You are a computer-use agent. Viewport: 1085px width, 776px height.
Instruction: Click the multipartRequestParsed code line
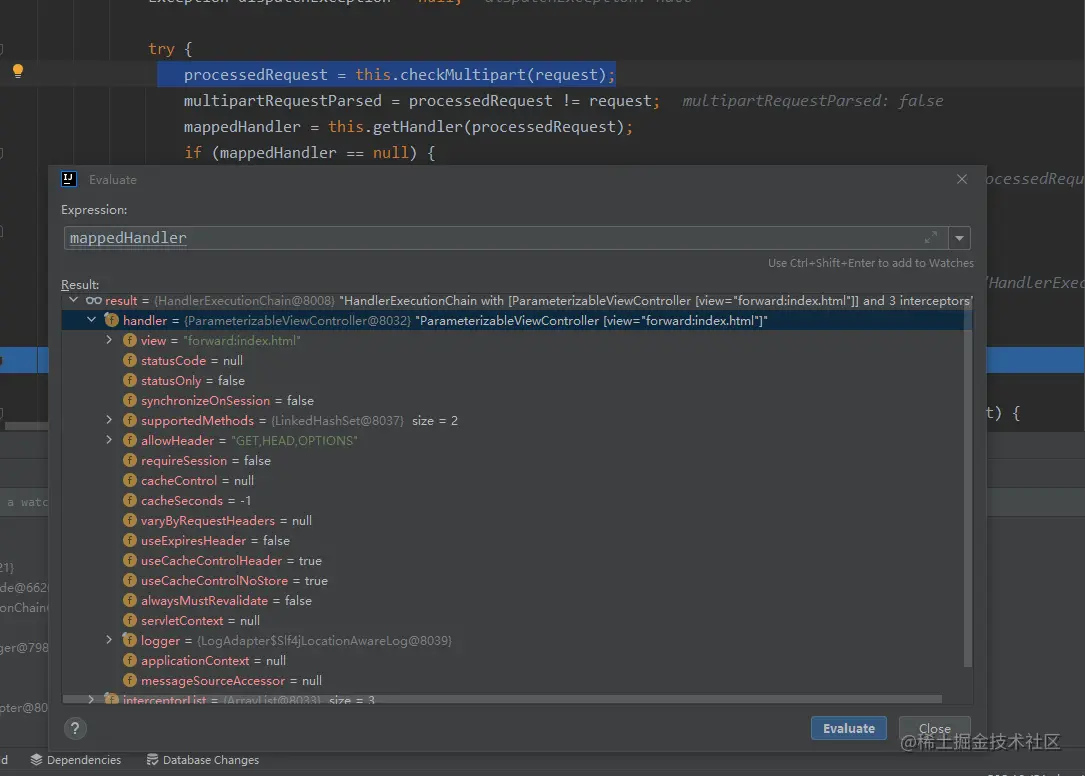click(421, 101)
